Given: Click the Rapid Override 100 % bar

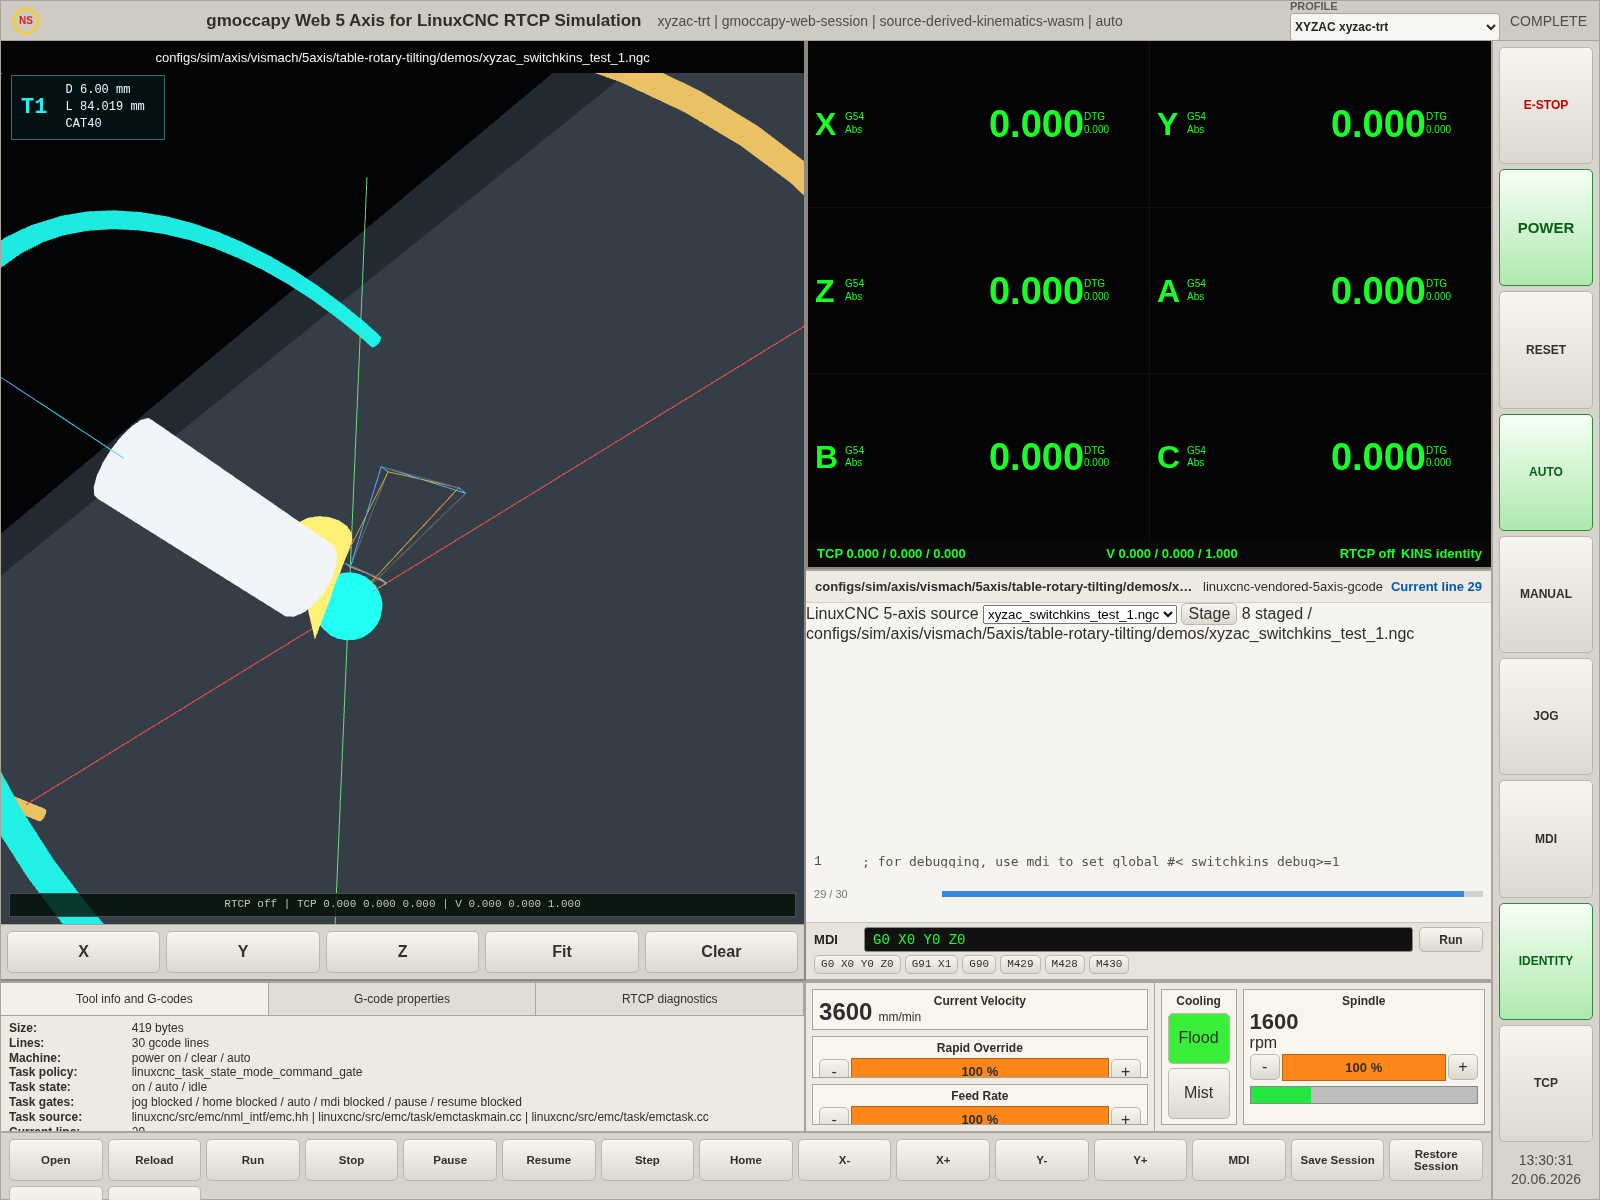Looking at the screenshot, I should point(979,1069).
